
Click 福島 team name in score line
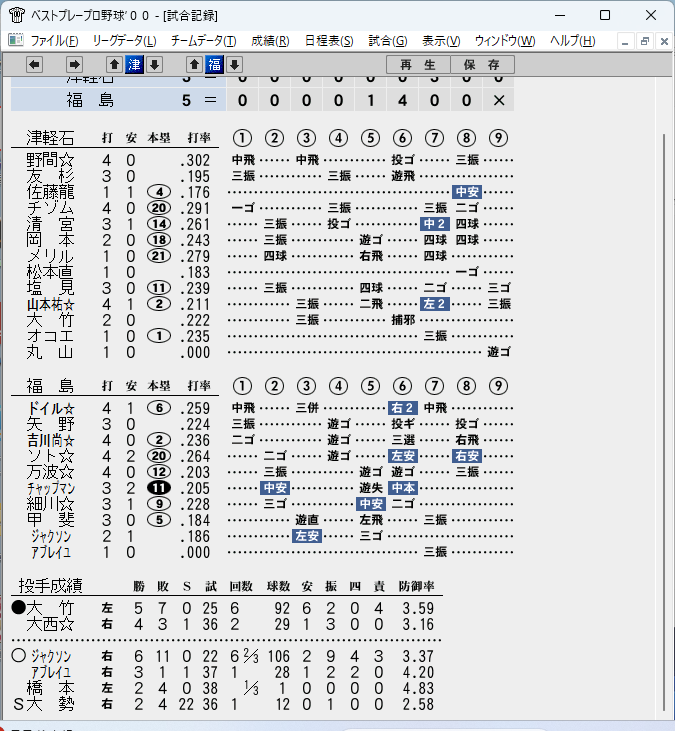[x=90, y=100]
